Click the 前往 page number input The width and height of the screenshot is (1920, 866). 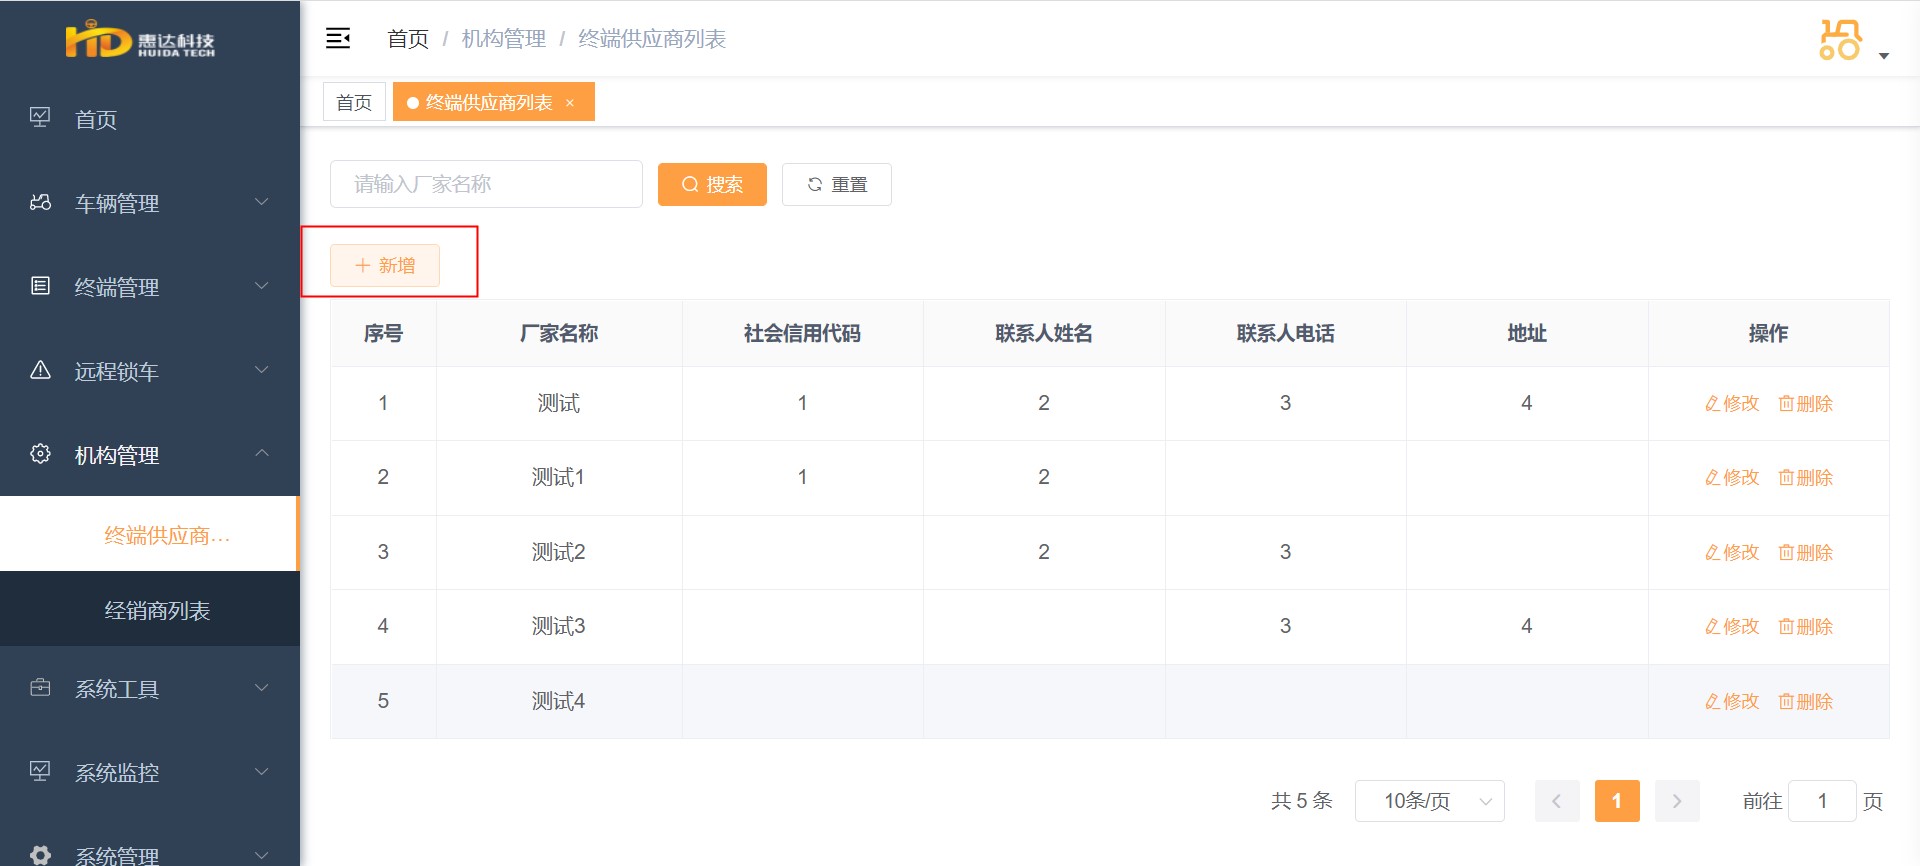point(1822,801)
